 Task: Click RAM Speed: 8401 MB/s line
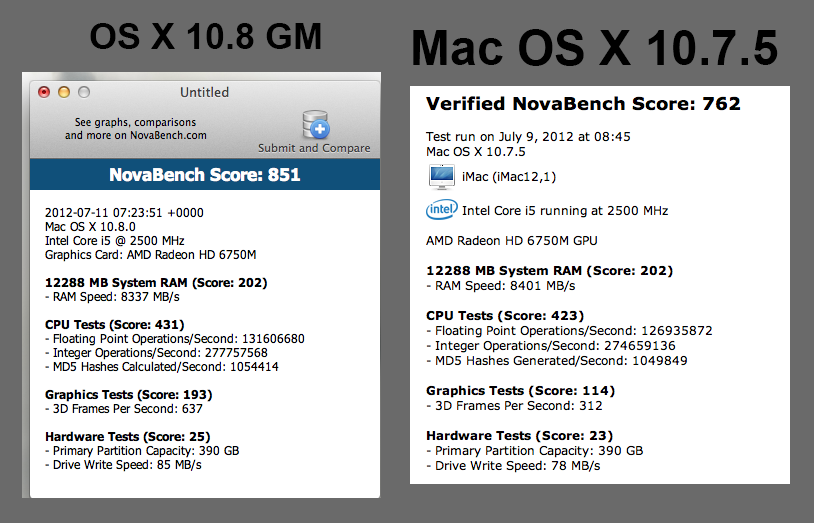click(500, 286)
